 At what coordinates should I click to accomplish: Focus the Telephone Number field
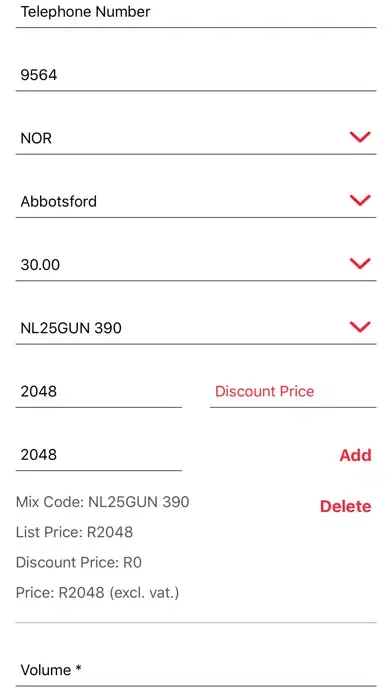coord(196,13)
